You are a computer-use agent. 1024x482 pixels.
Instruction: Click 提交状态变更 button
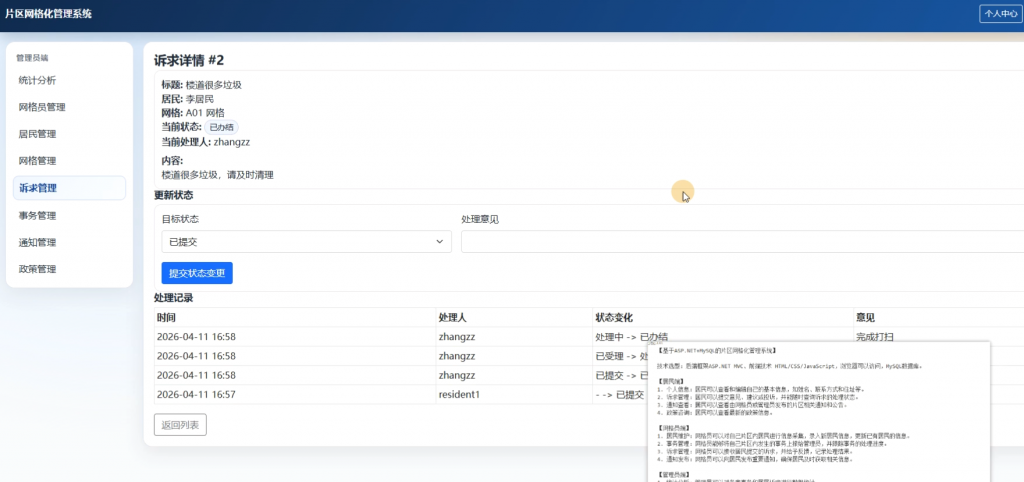click(x=197, y=273)
